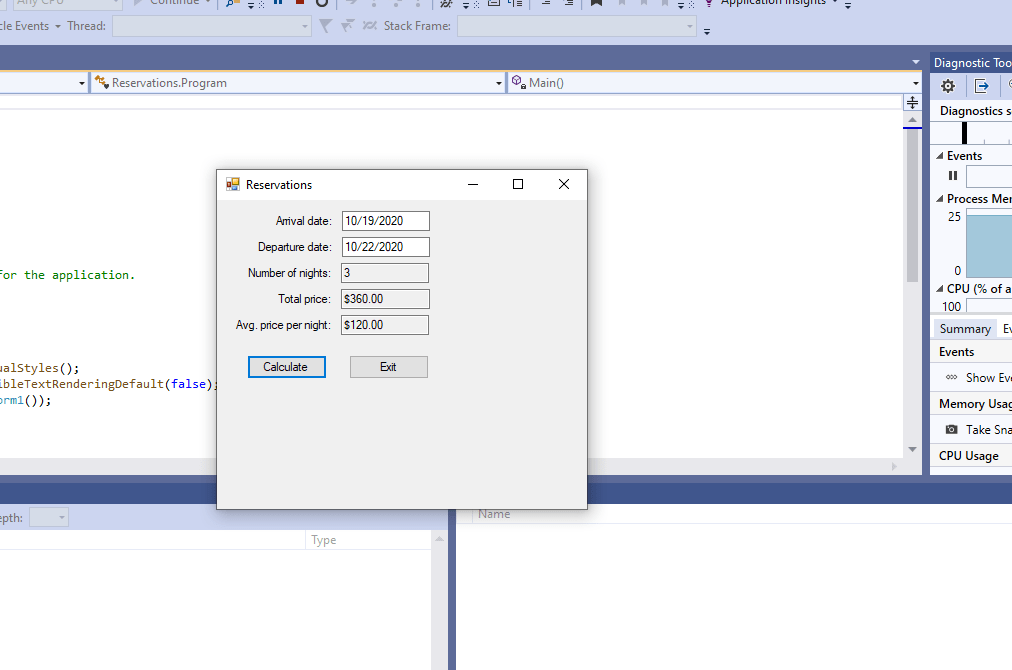This screenshot has height=670, width=1012.
Task: Collapse the CPU graph section
Action: click(x=940, y=289)
